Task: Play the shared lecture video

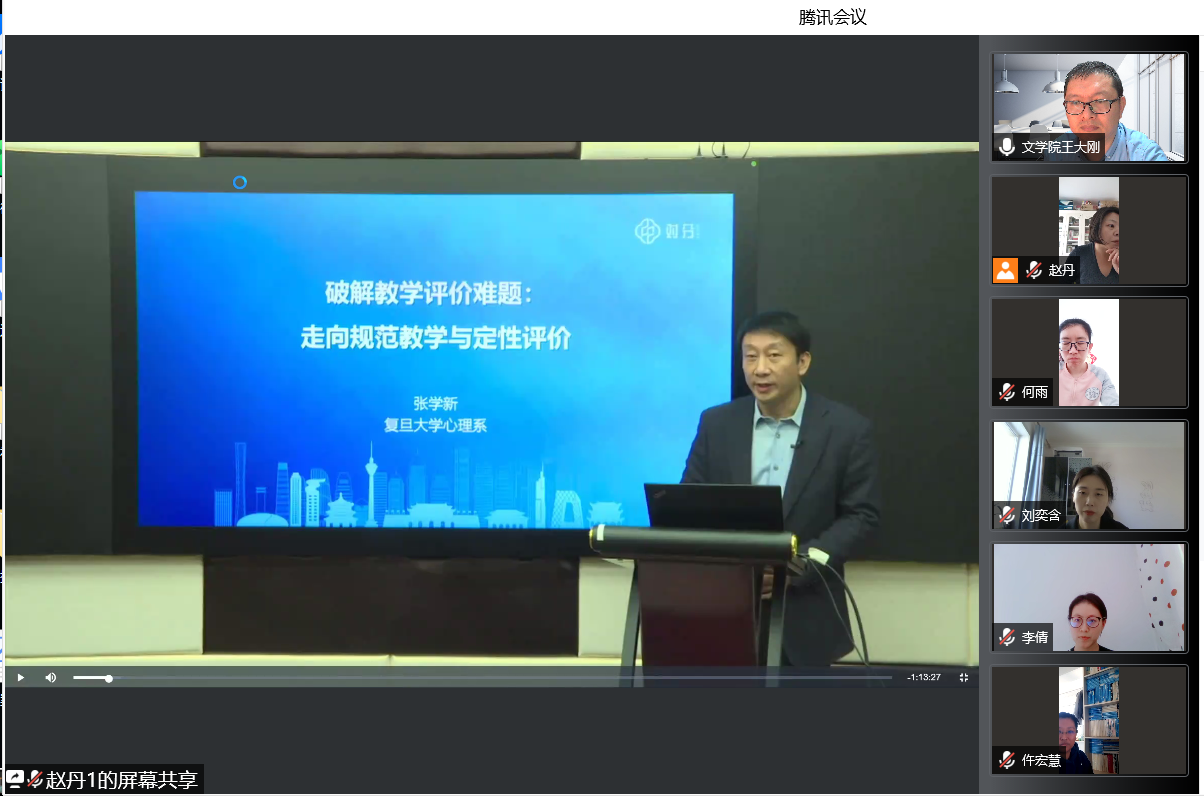Action: pyautogui.click(x=19, y=677)
